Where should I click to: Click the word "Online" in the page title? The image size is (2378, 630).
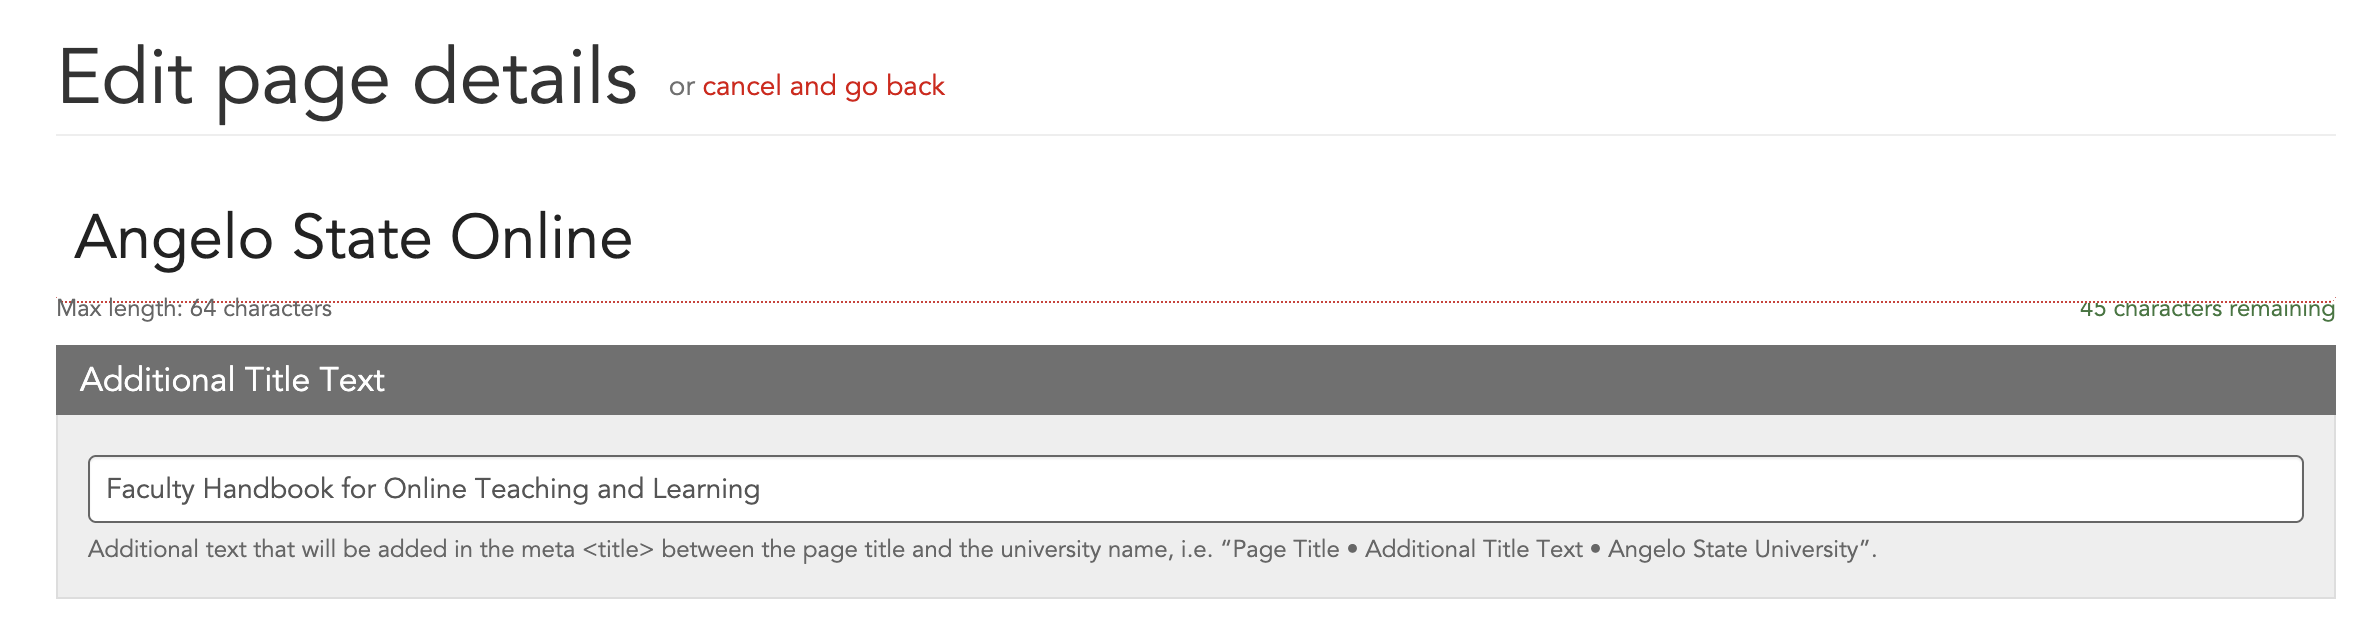coord(541,238)
